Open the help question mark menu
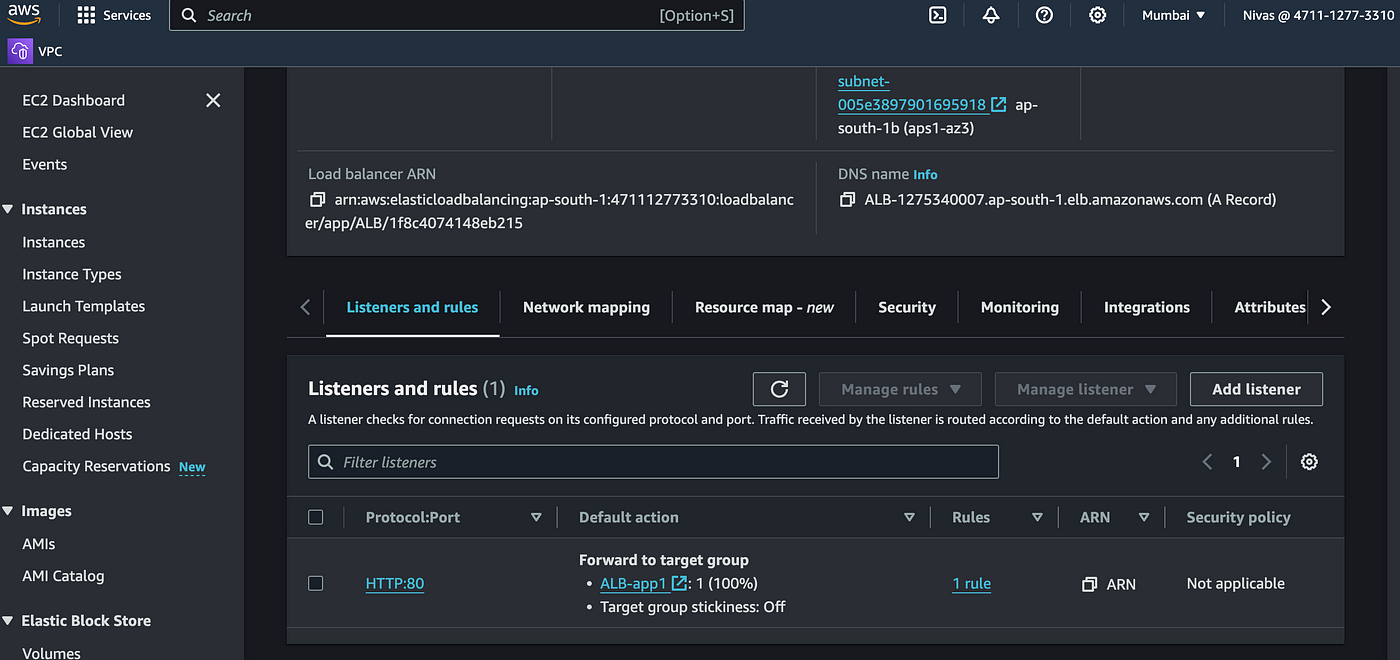Screen dimensions: 1400x660 1044,15
